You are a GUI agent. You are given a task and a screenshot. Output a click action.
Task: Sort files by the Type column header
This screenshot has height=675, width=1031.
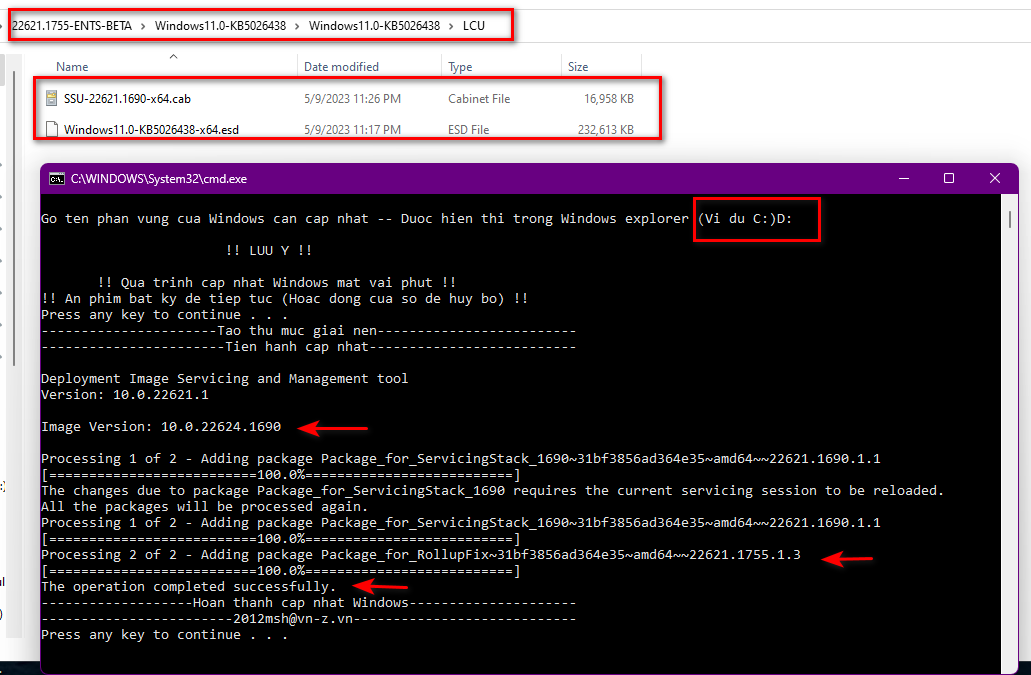pos(460,66)
